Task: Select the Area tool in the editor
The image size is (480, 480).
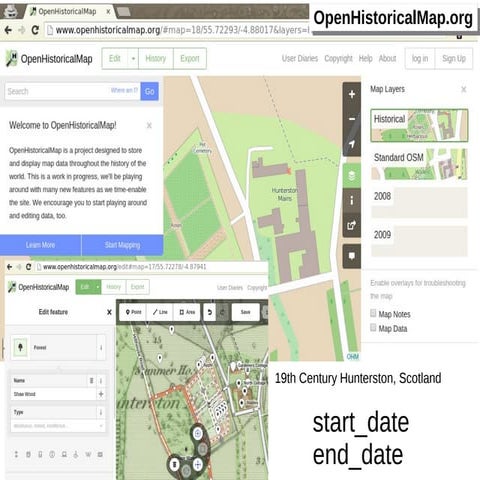Action: pyautogui.click(x=187, y=312)
